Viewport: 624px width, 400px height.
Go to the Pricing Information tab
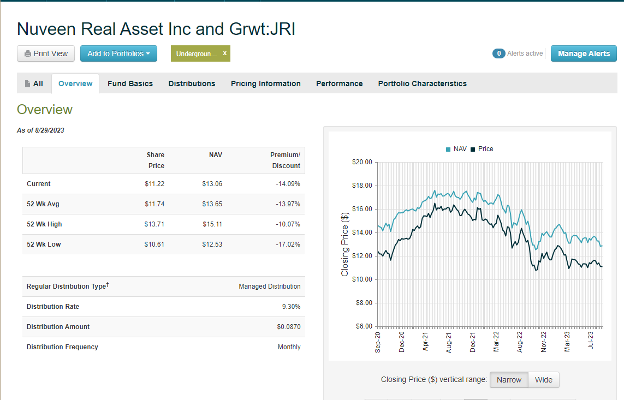[x=265, y=84]
